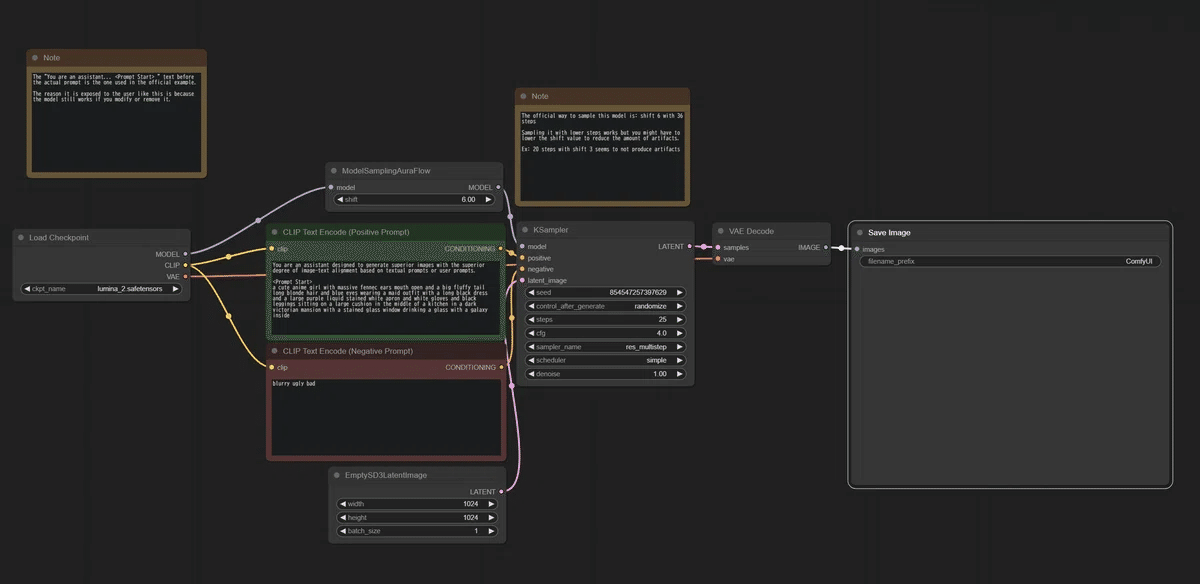Select the Save Image node title

[x=889, y=233]
